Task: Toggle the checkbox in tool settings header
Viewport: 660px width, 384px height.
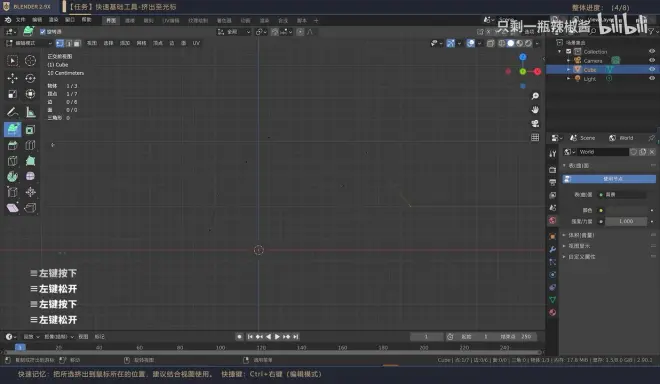Action: click(43, 32)
